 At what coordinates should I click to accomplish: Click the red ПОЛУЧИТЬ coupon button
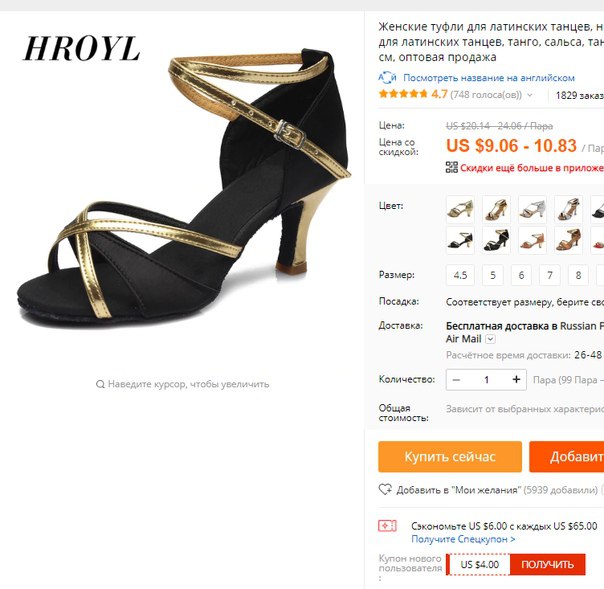pyautogui.click(x=547, y=565)
